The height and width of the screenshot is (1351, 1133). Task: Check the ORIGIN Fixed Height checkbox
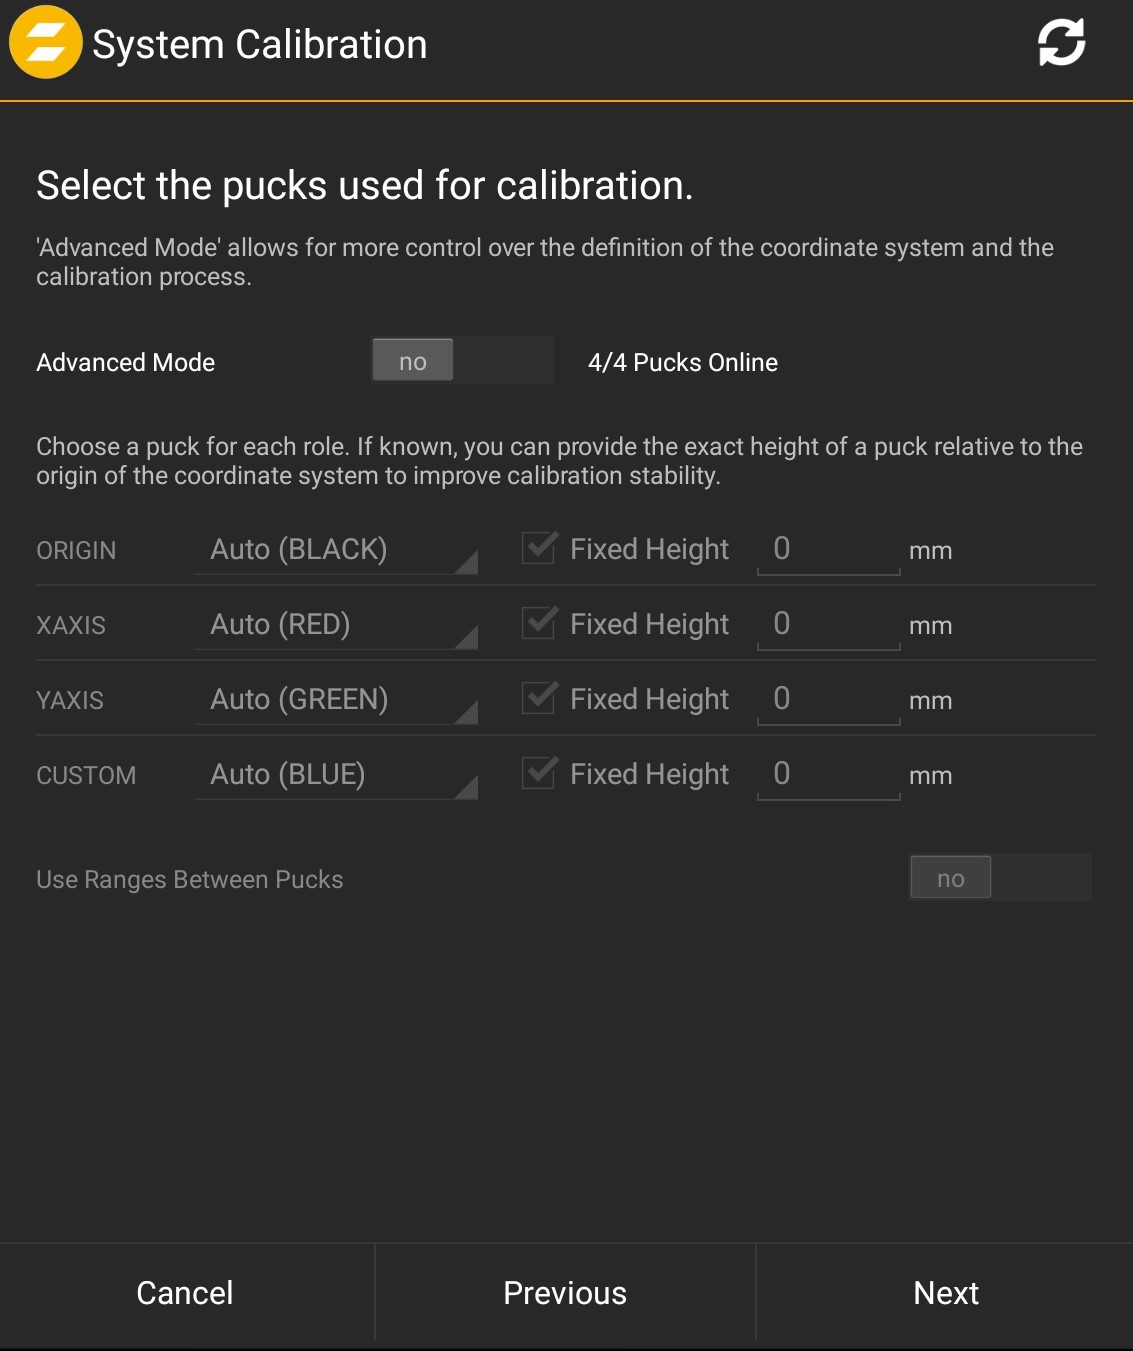coord(539,548)
